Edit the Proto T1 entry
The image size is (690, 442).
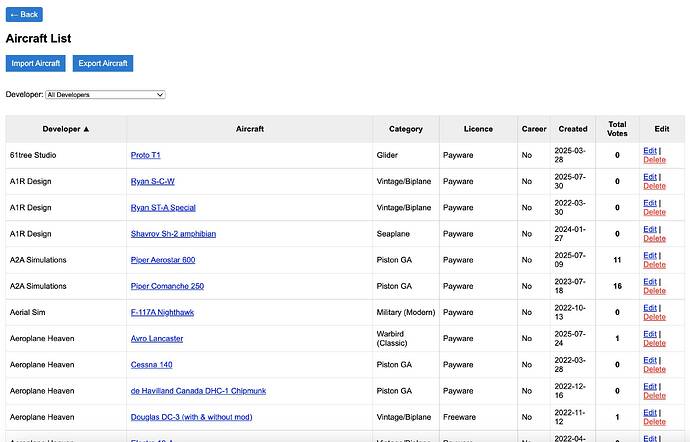click(650, 151)
